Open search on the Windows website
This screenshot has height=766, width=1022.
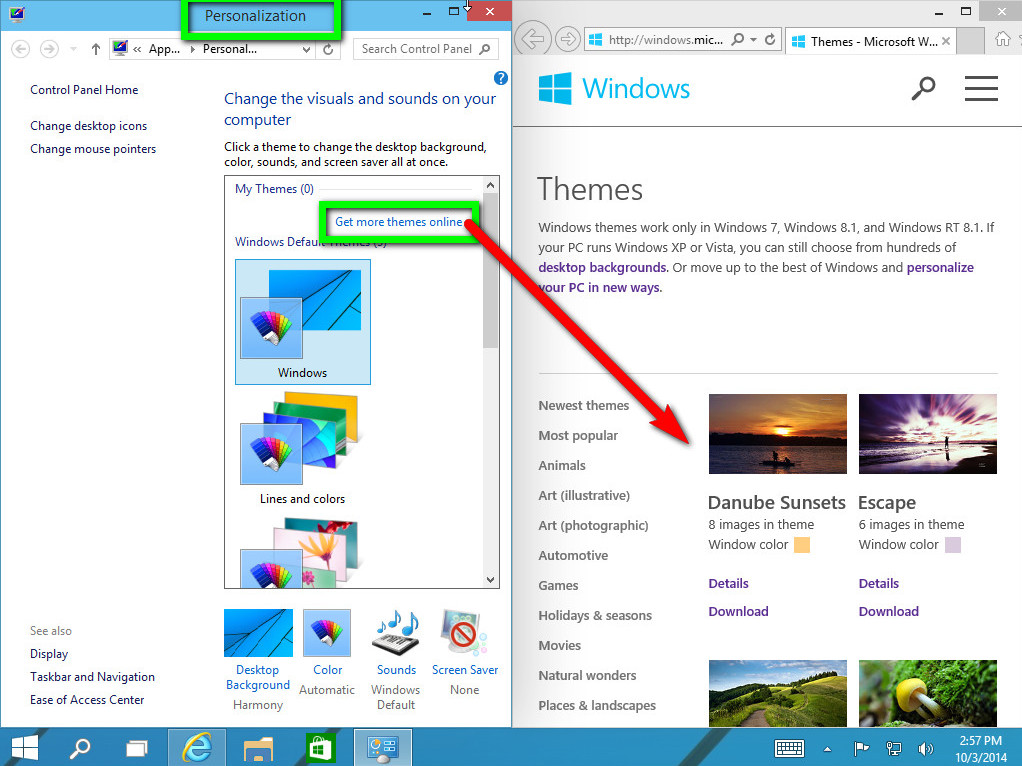click(x=923, y=88)
